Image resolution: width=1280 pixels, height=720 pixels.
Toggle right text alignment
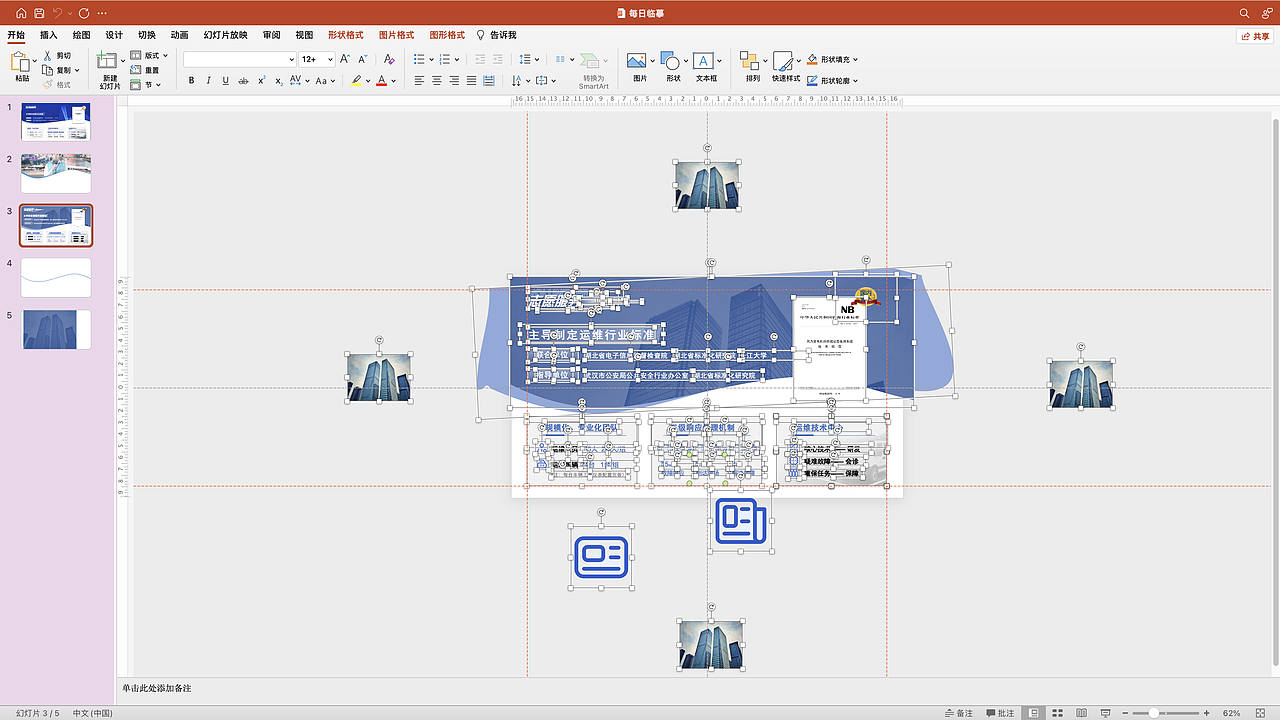[x=454, y=81]
